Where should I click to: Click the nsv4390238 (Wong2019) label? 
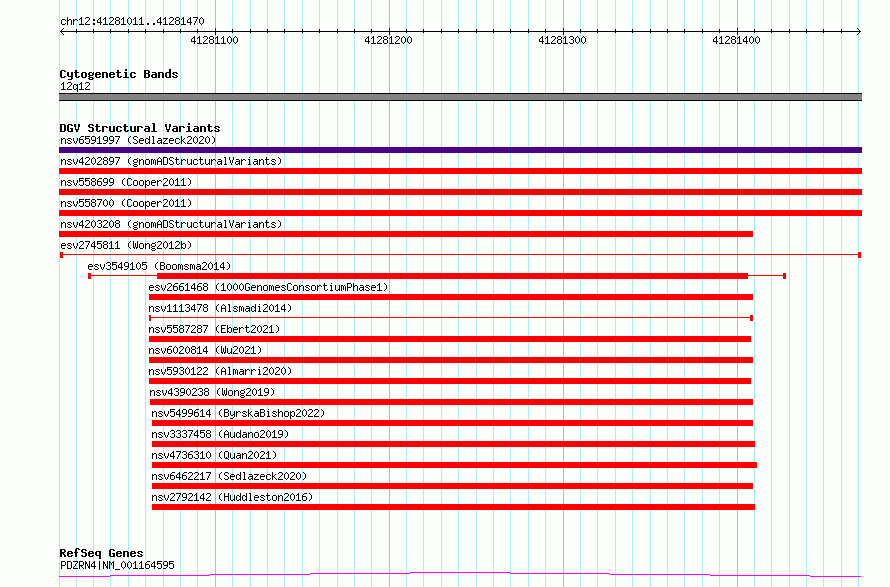pyautogui.click(x=212, y=392)
